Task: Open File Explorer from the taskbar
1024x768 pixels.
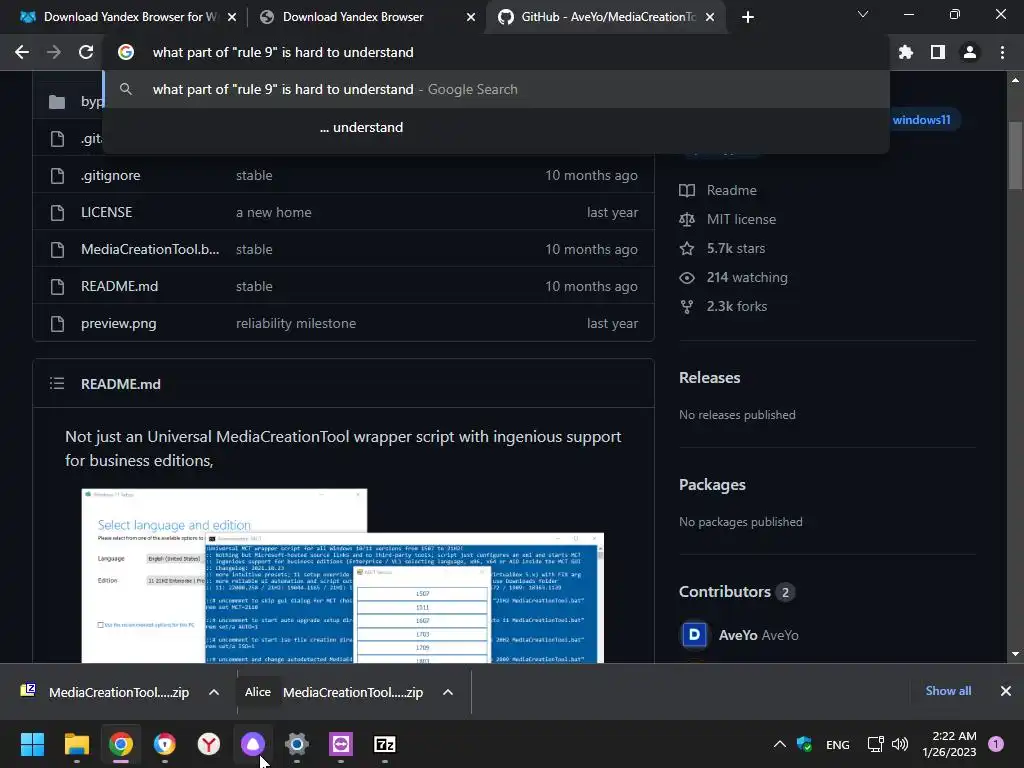Action: pos(76,744)
